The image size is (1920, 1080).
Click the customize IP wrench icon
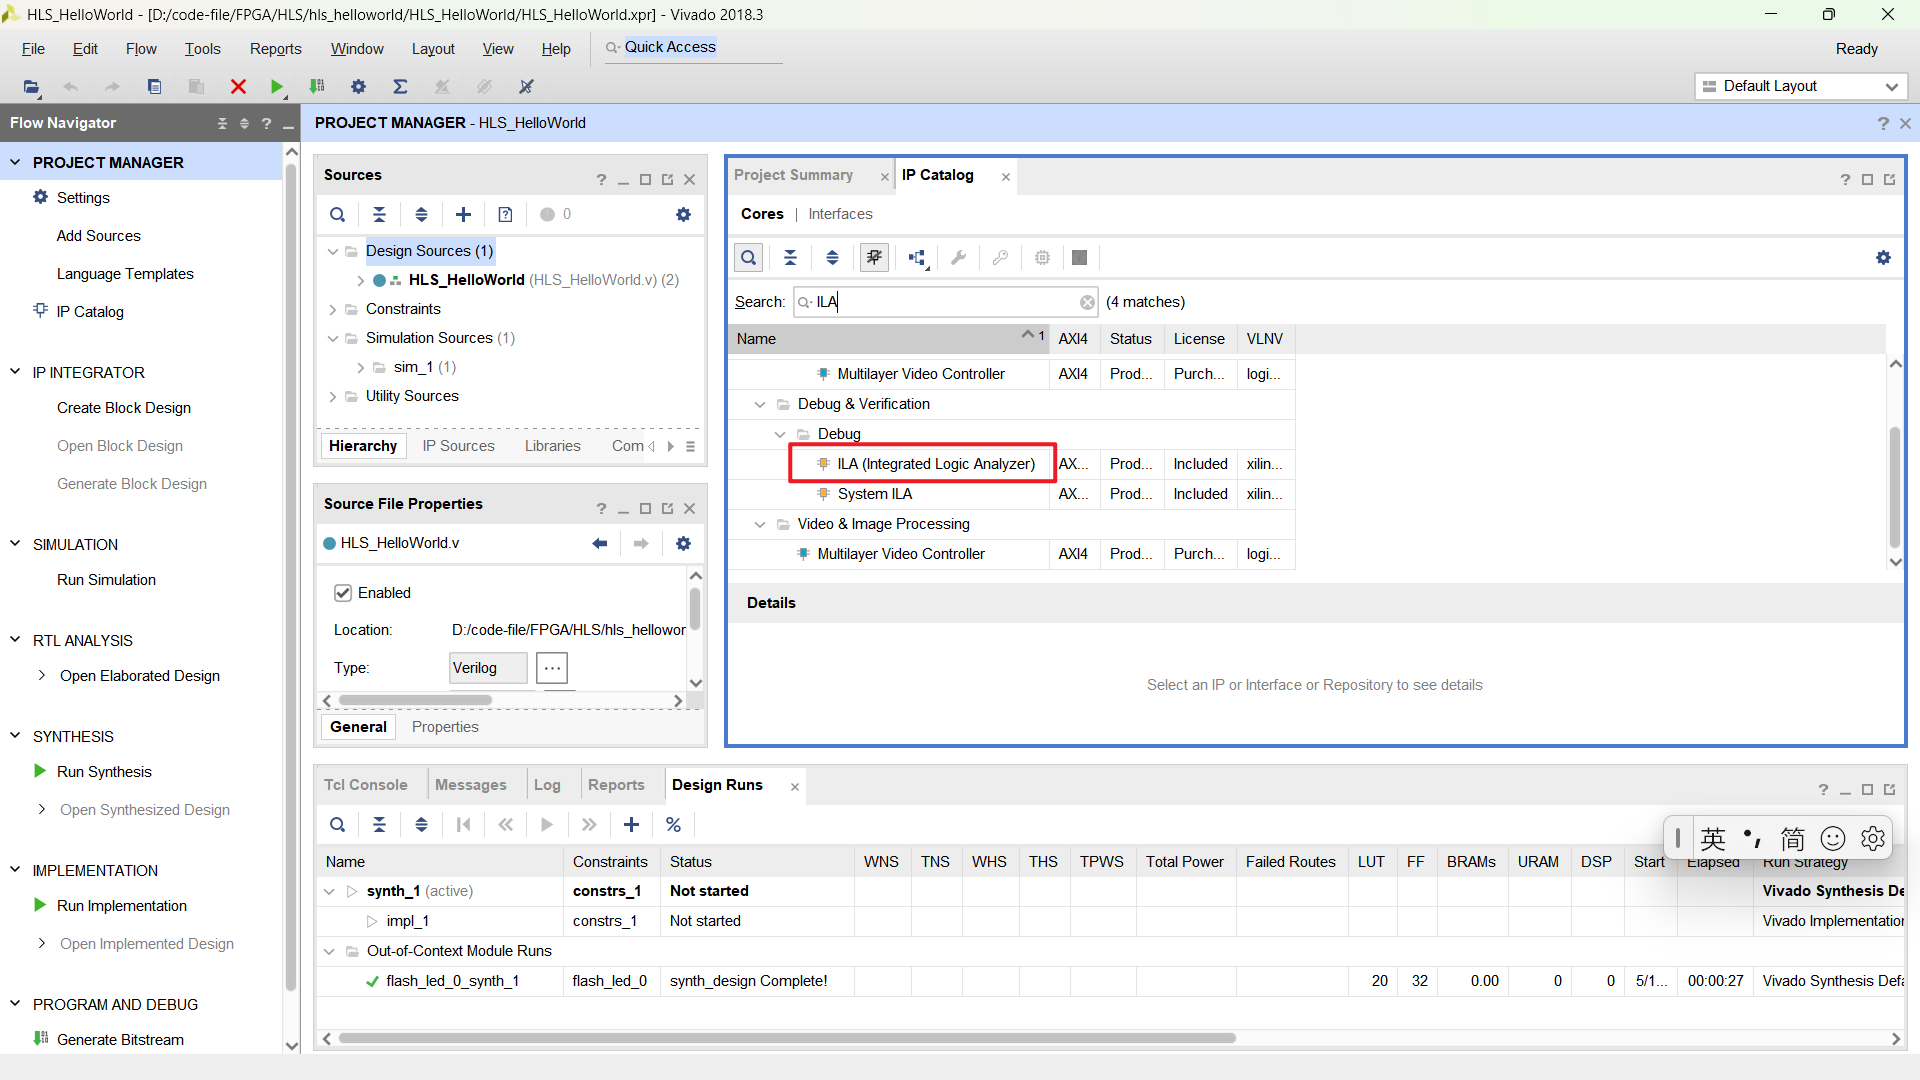pyautogui.click(x=958, y=258)
